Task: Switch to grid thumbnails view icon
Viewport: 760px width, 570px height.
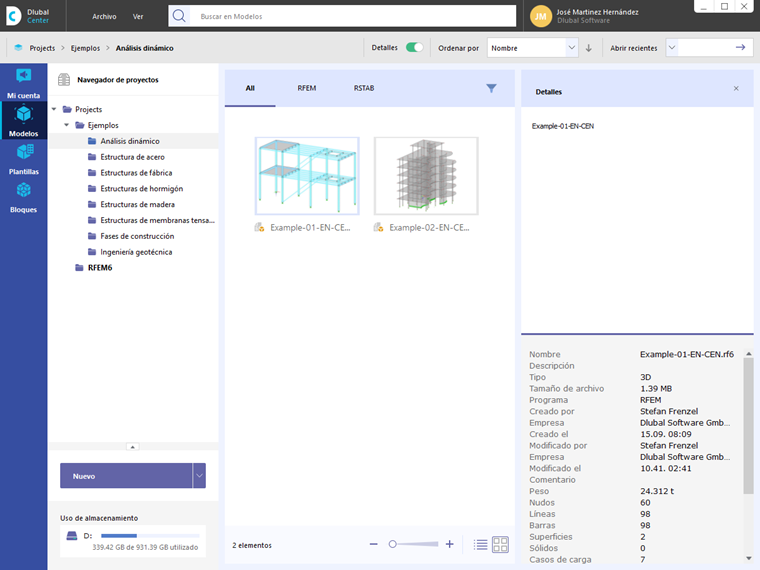Action: tap(500, 545)
